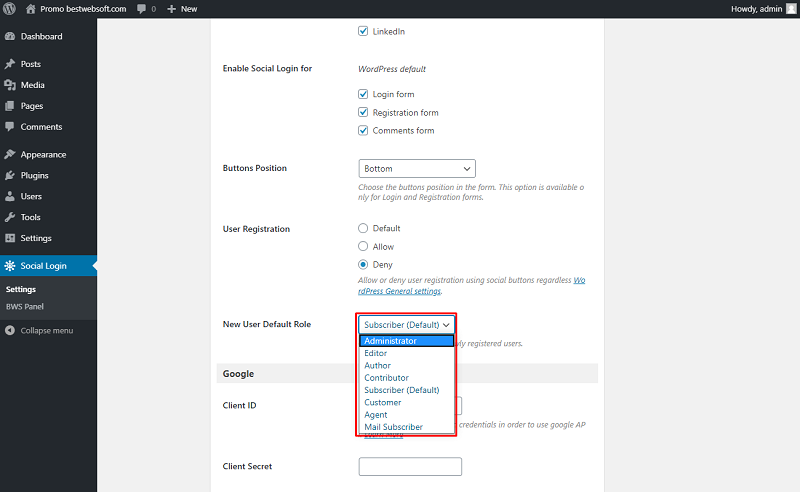The height and width of the screenshot is (492, 800).
Task: Select the Allow user registration radio
Action: tap(363, 247)
